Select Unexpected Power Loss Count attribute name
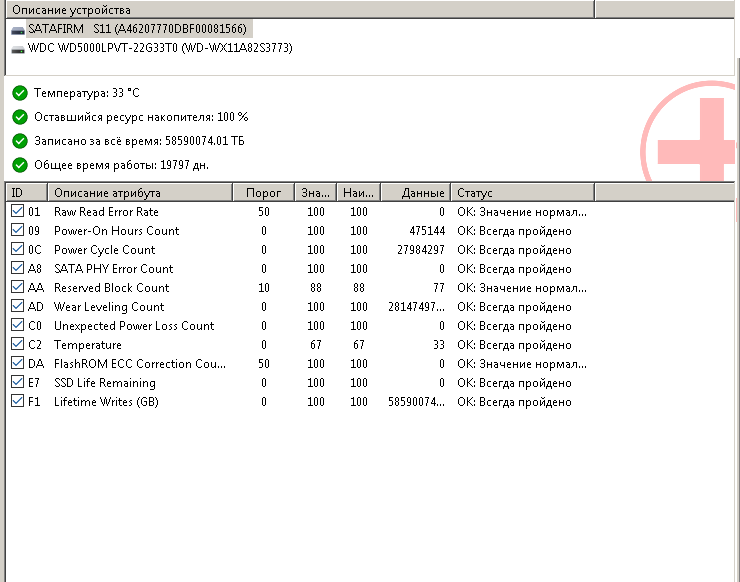This screenshot has width=740, height=582. pyautogui.click(x=134, y=326)
